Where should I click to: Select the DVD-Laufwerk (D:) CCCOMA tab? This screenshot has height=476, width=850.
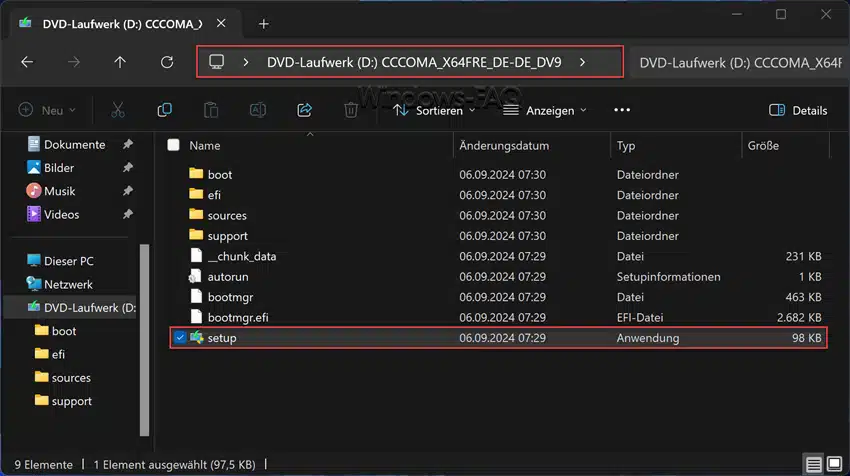[122, 24]
